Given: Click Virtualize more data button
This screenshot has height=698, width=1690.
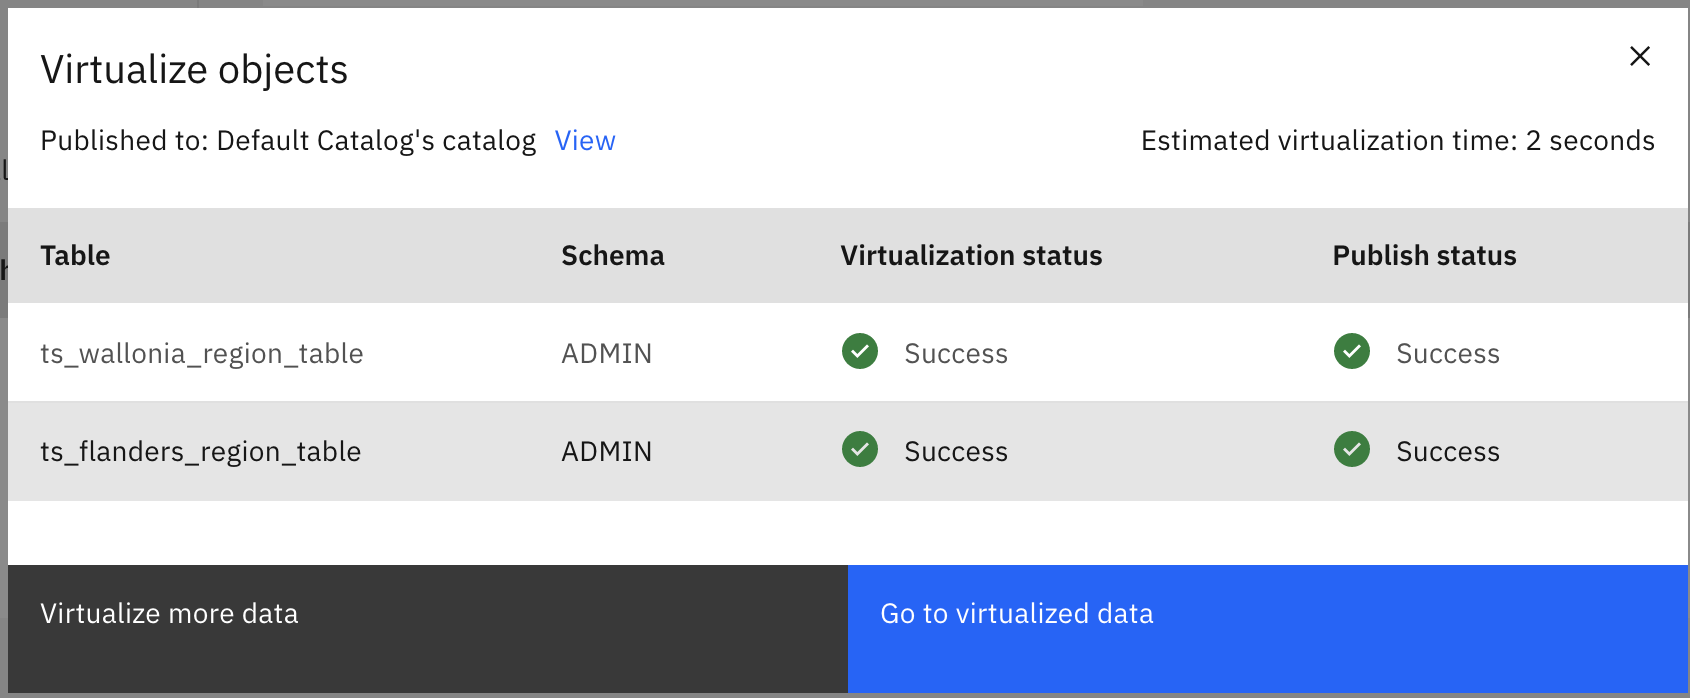Looking at the screenshot, I should (x=428, y=629).
